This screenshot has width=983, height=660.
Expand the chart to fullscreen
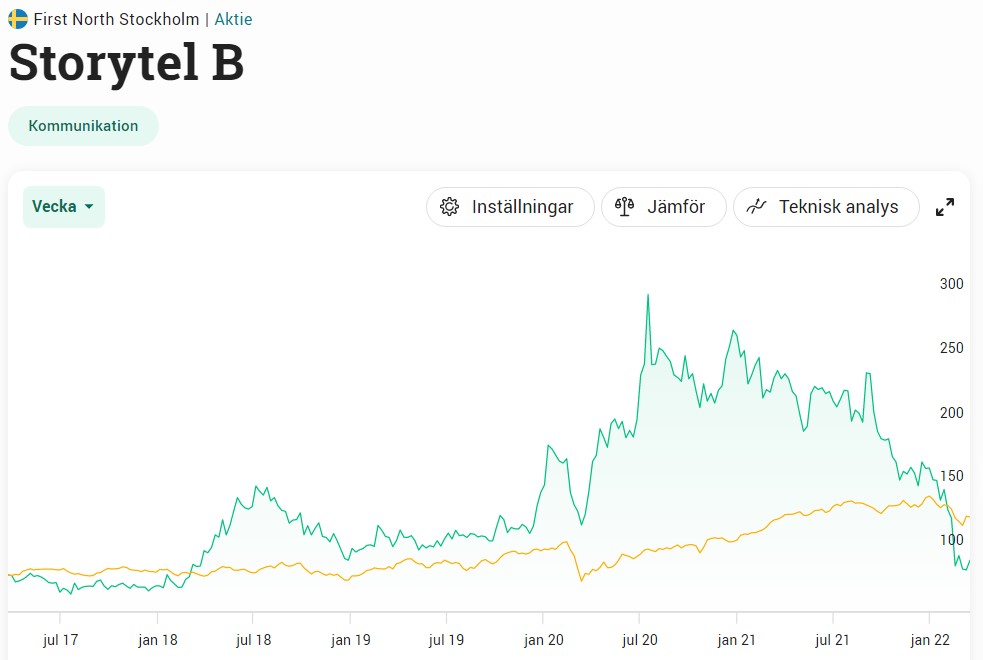(x=945, y=207)
